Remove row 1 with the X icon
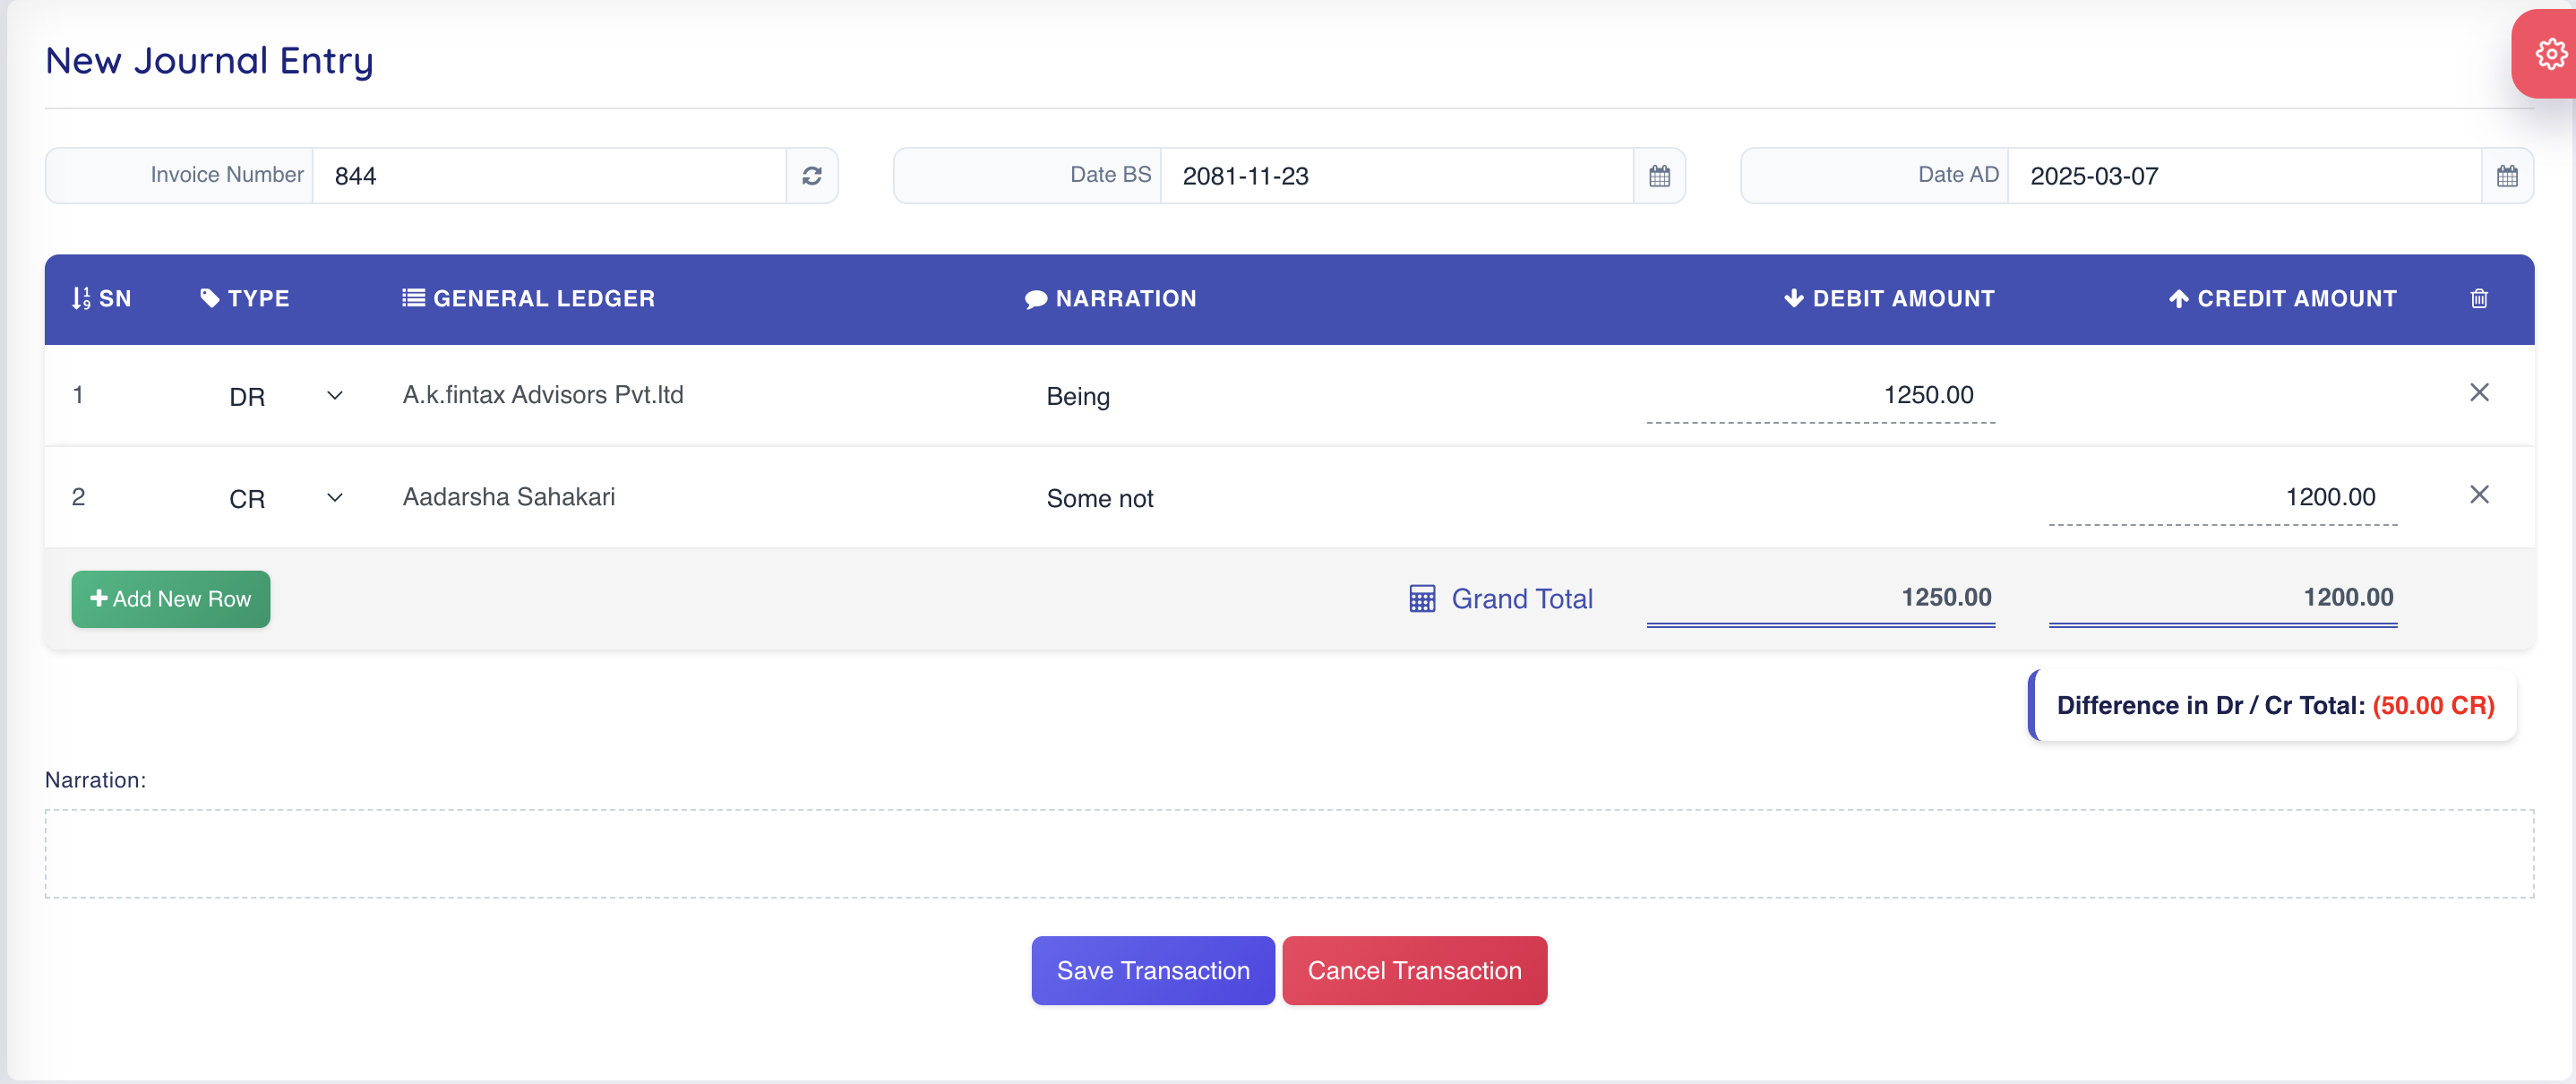The image size is (2576, 1084). tap(2478, 393)
